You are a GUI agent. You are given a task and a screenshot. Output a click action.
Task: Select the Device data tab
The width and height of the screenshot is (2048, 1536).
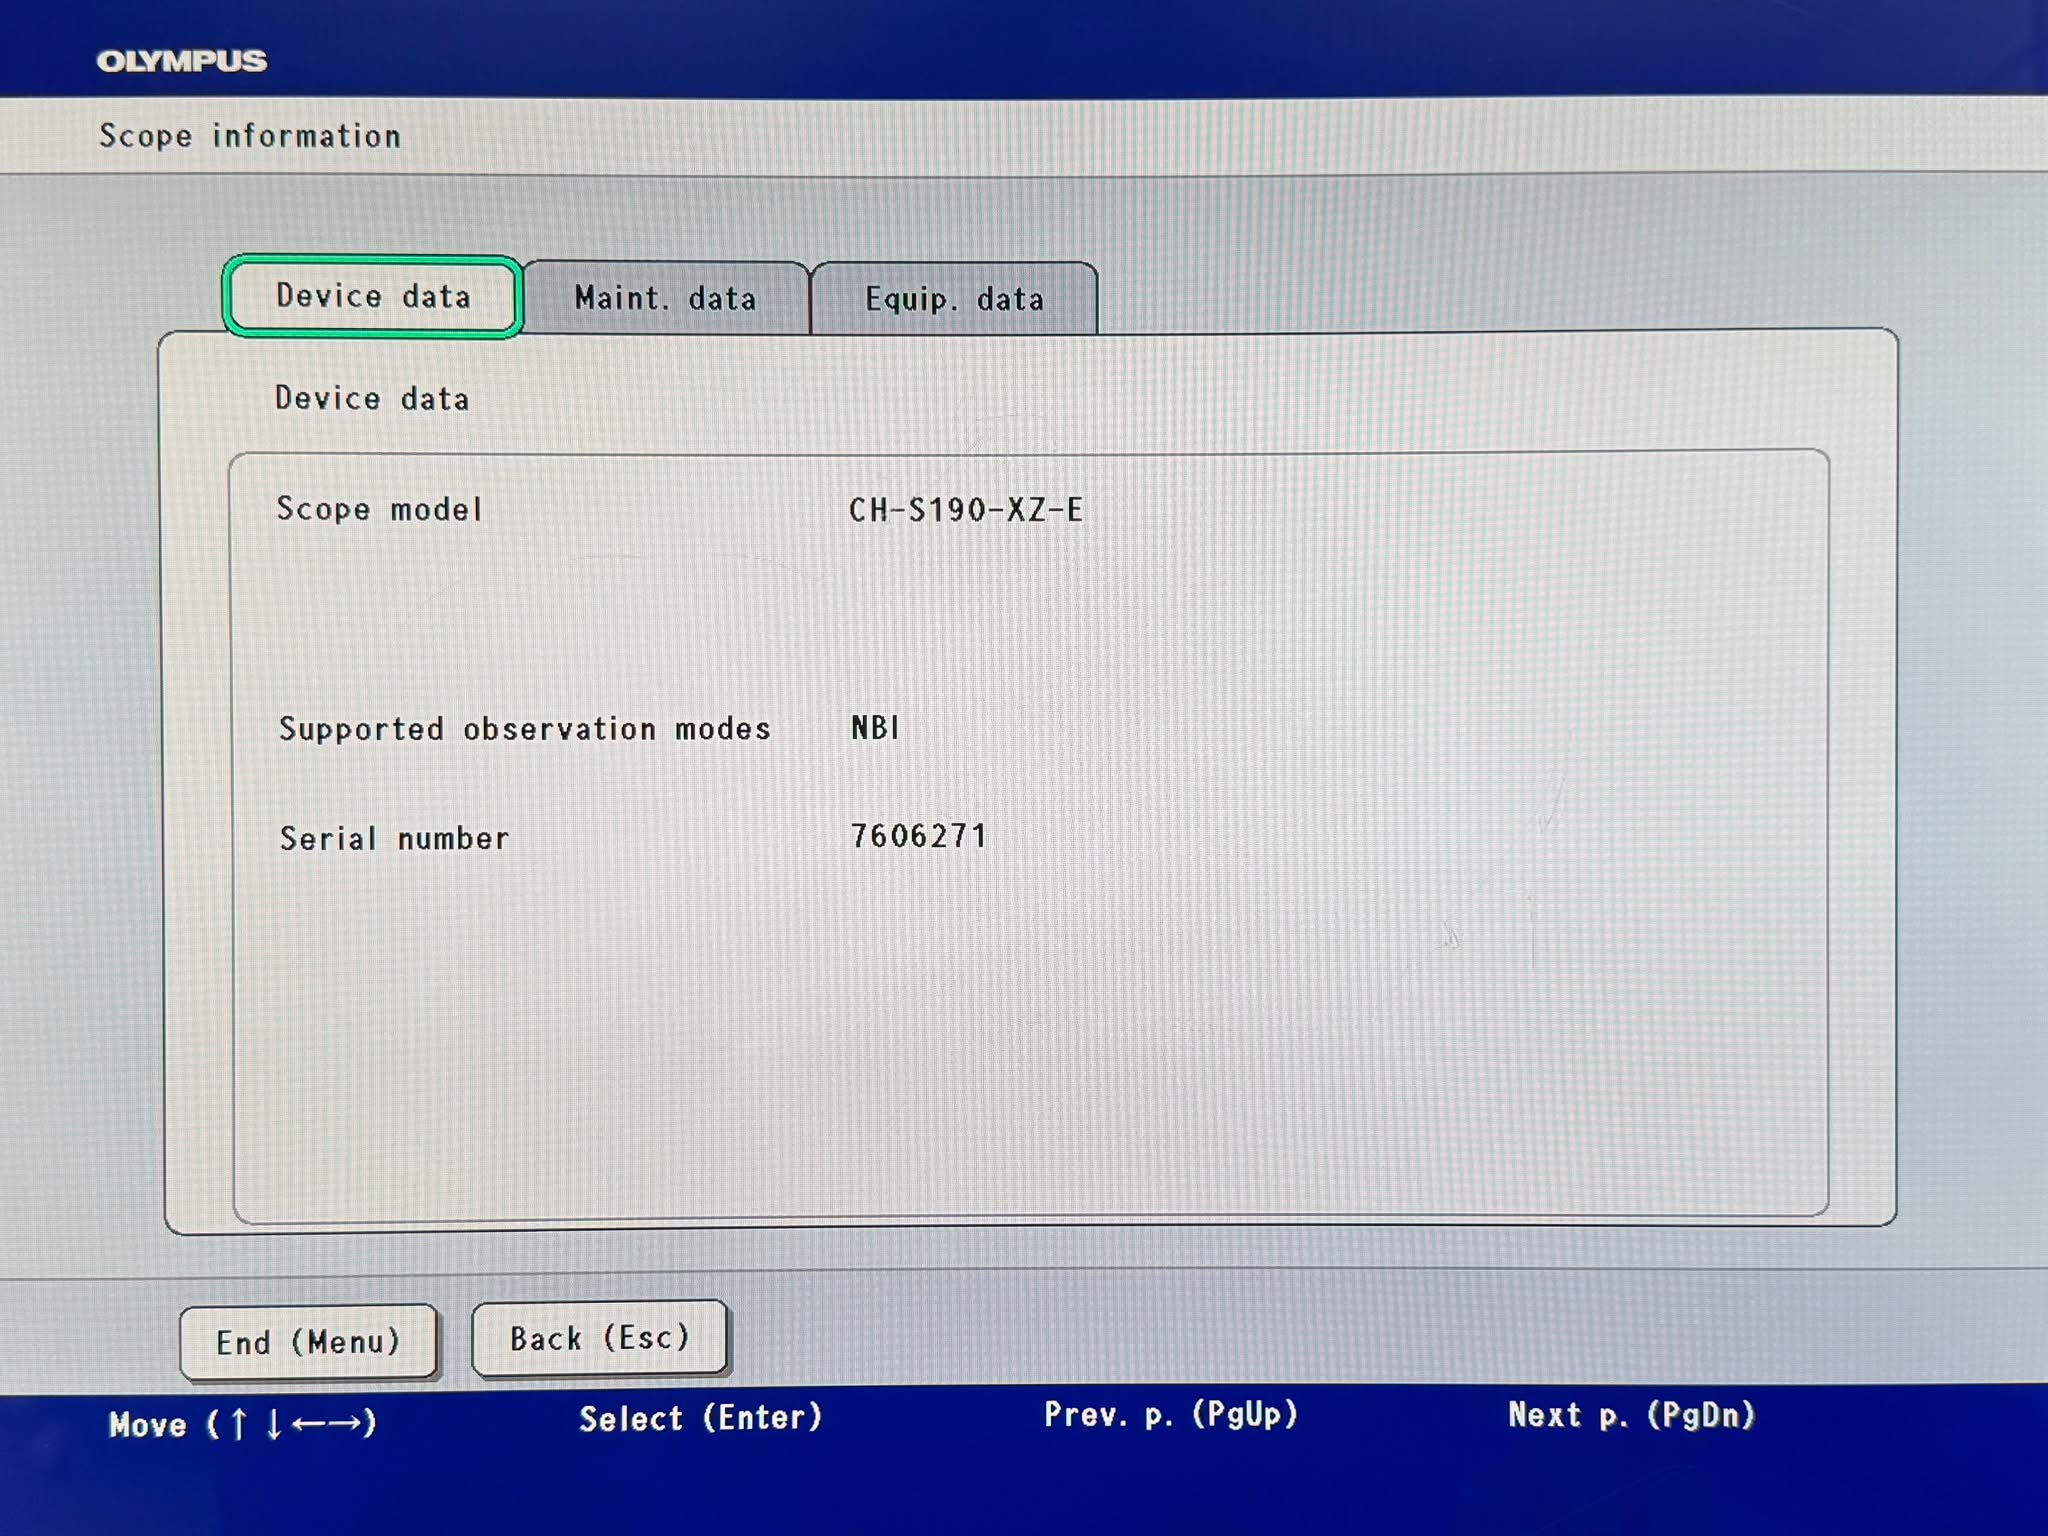coord(372,296)
